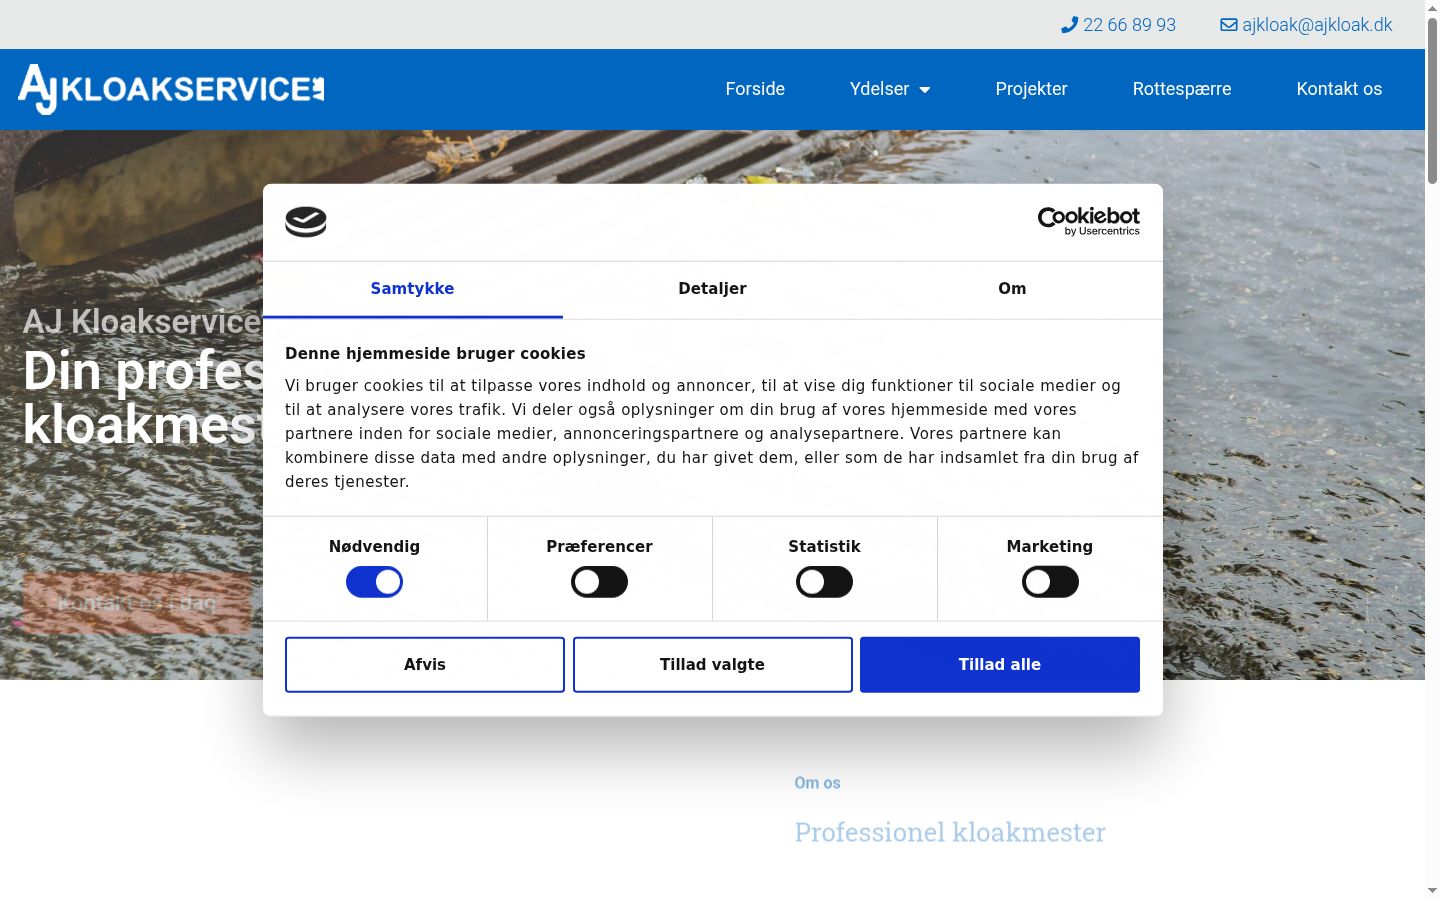Click the Afvis button
The height and width of the screenshot is (900, 1440).
point(425,665)
